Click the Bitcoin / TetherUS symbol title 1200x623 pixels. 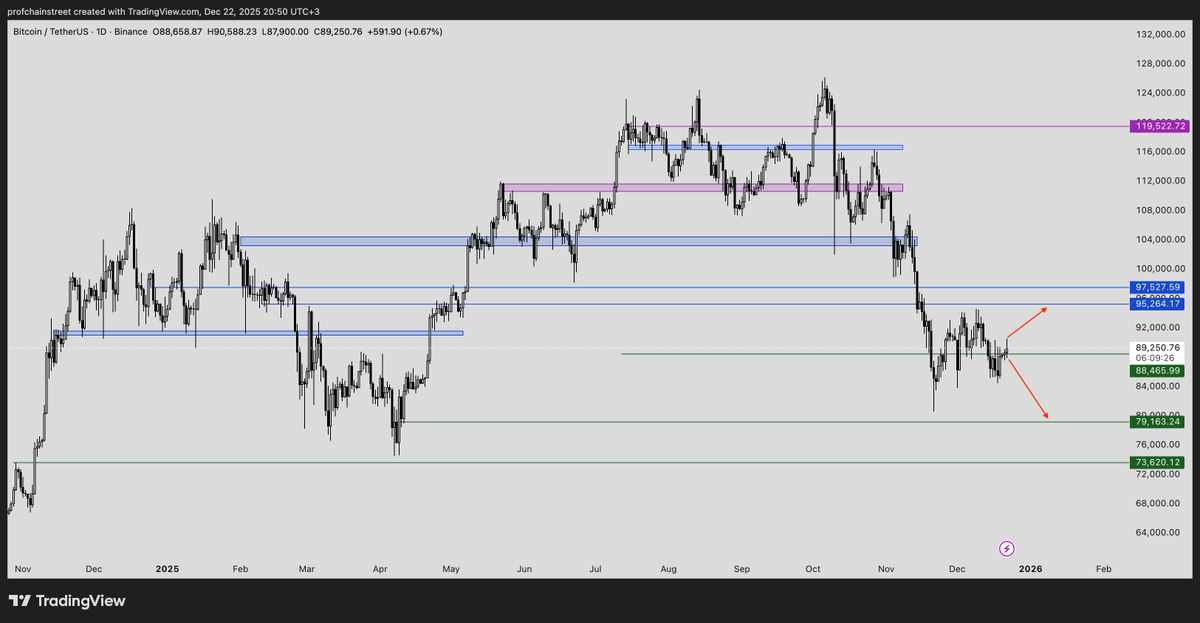[53, 32]
